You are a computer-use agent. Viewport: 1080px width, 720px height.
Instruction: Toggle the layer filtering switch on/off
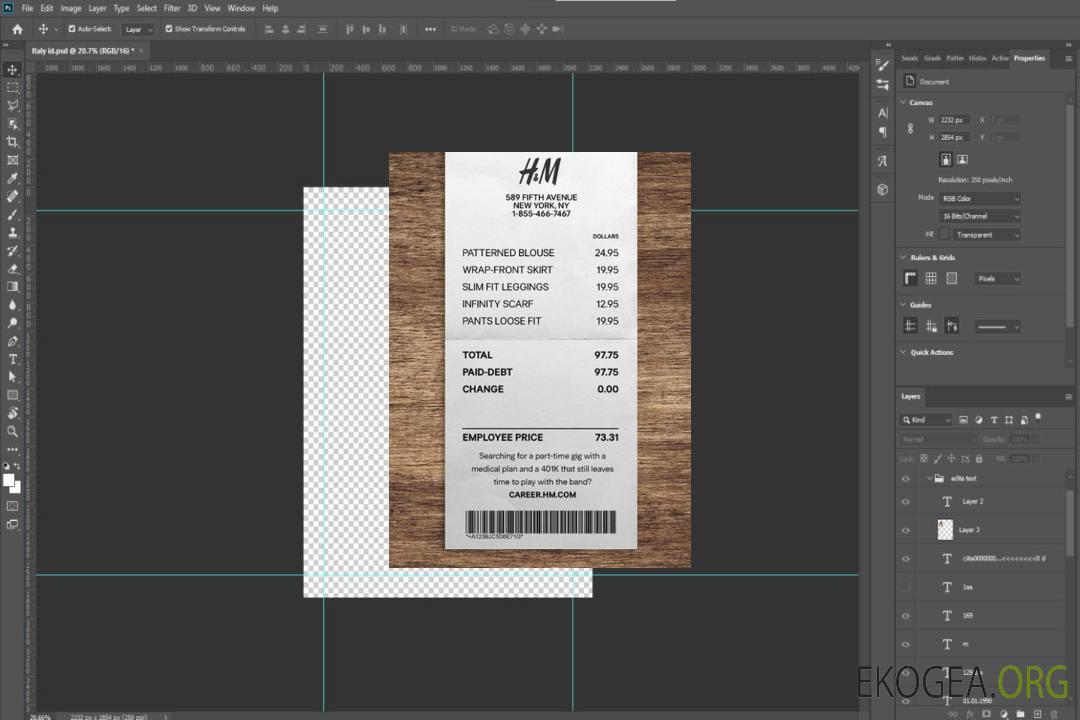(1038, 418)
